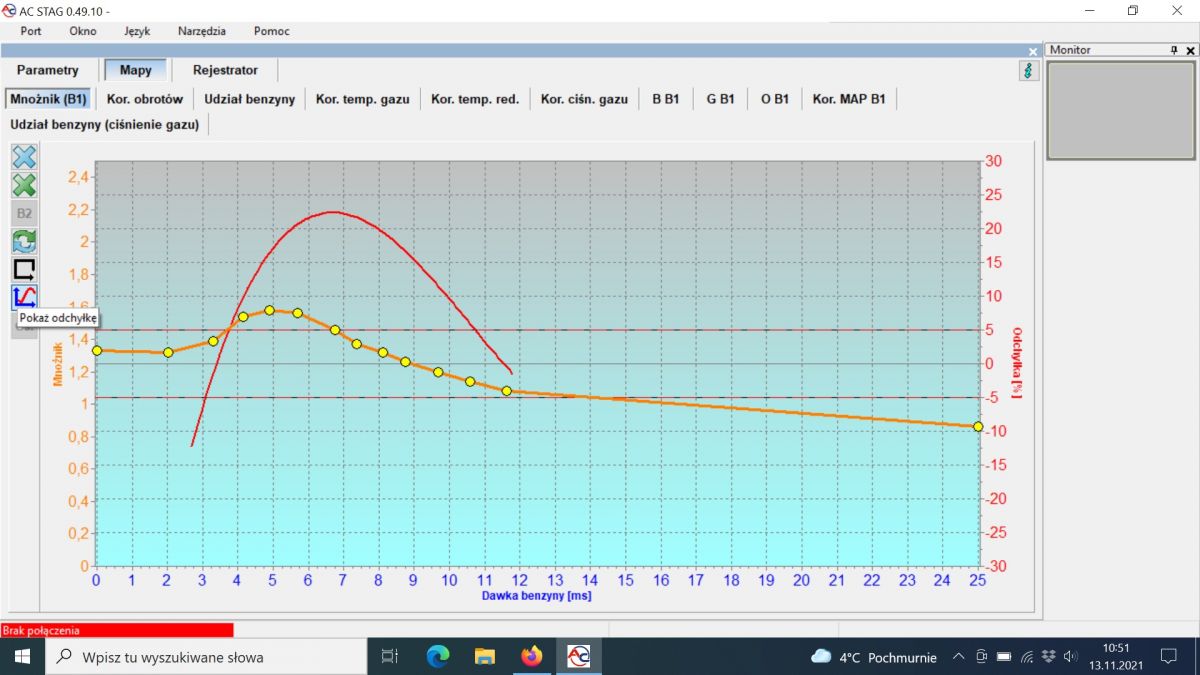Click the Dropbox tray icon

click(x=1049, y=657)
